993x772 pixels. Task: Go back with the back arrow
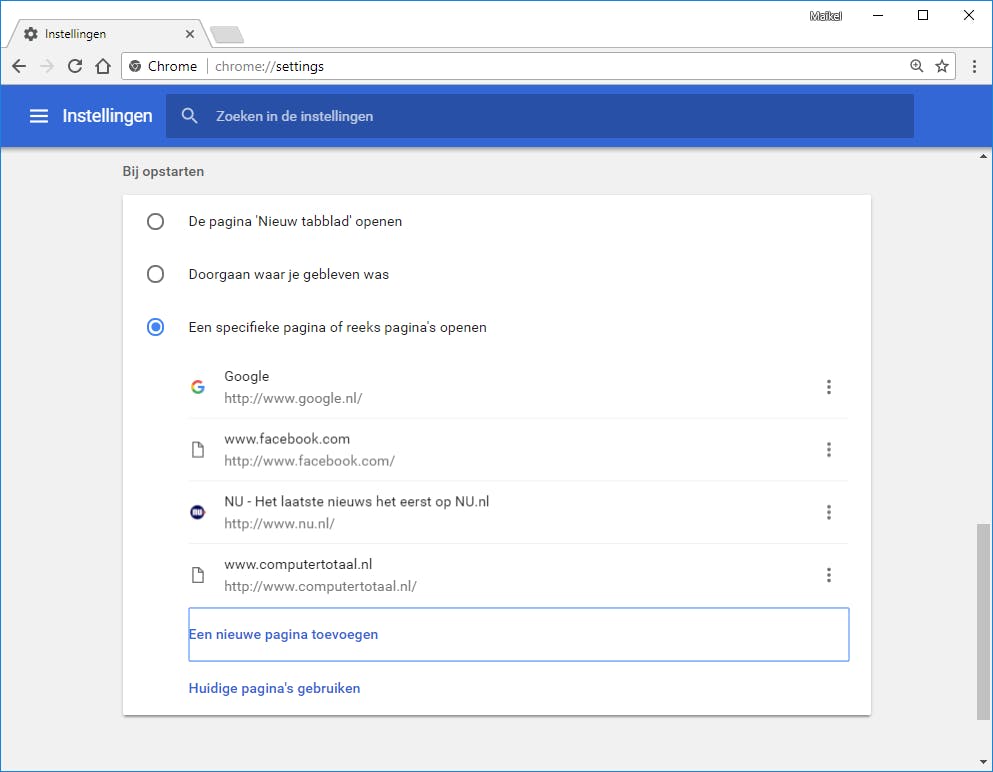pyautogui.click(x=19, y=66)
